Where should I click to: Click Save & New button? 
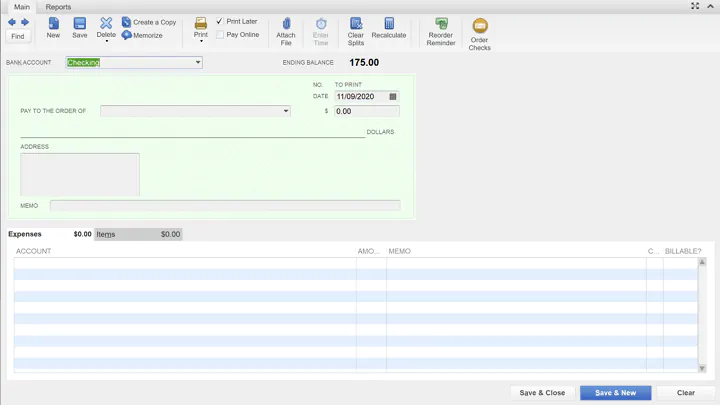615,393
